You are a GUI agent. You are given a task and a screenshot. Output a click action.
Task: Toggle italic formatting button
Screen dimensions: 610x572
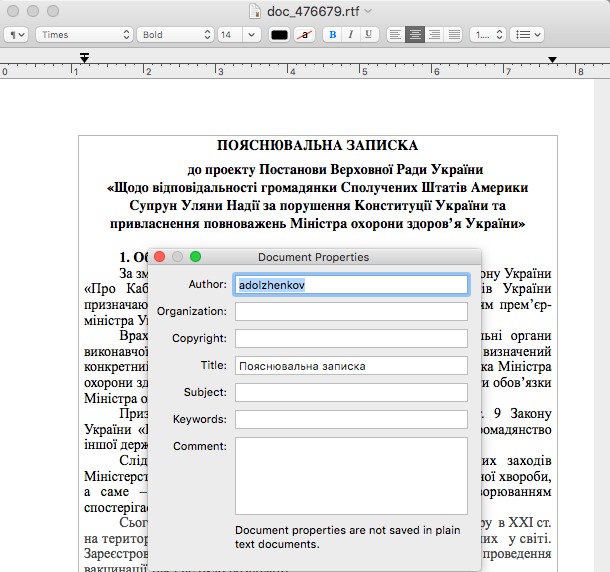[350, 34]
